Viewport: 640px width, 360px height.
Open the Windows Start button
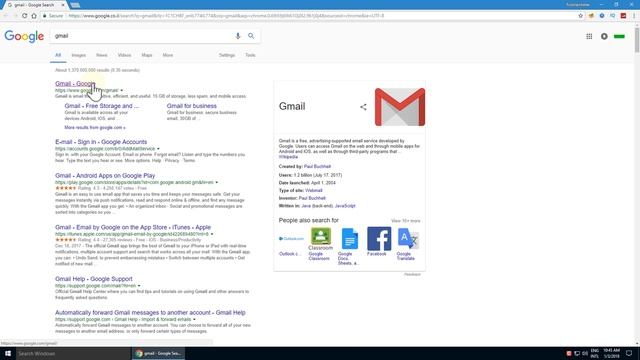coord(8,353)
